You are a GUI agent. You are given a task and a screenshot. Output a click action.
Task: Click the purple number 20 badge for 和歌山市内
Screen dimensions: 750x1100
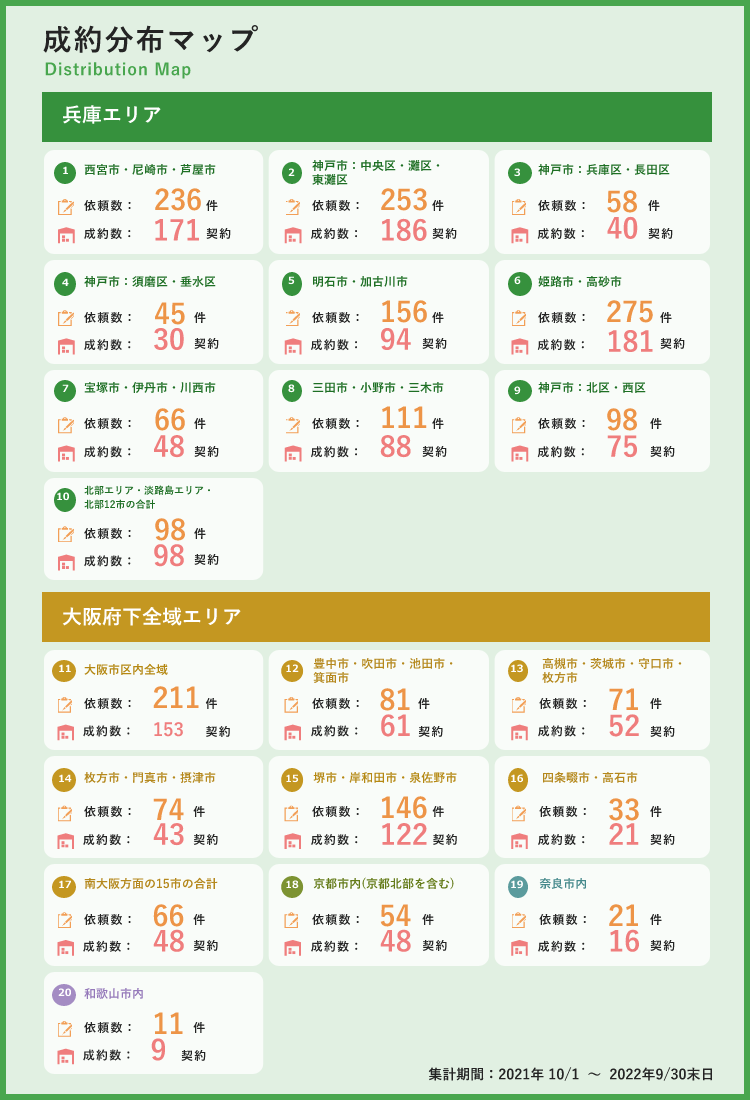[x=65, y=993]
